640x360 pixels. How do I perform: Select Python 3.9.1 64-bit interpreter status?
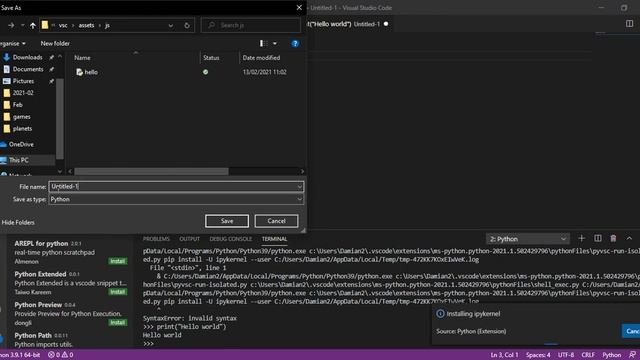click(20, 355)
